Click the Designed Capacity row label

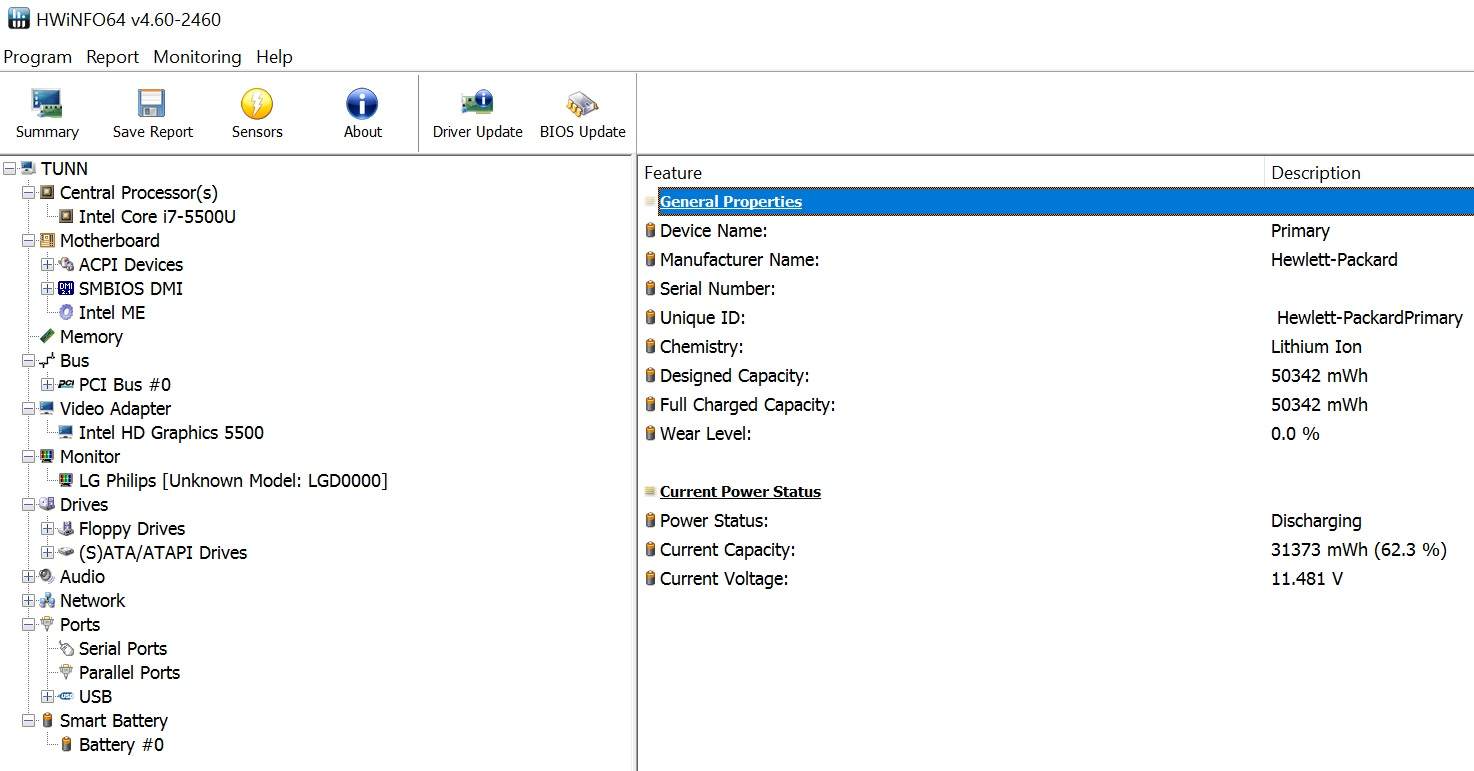coord(734,376)
